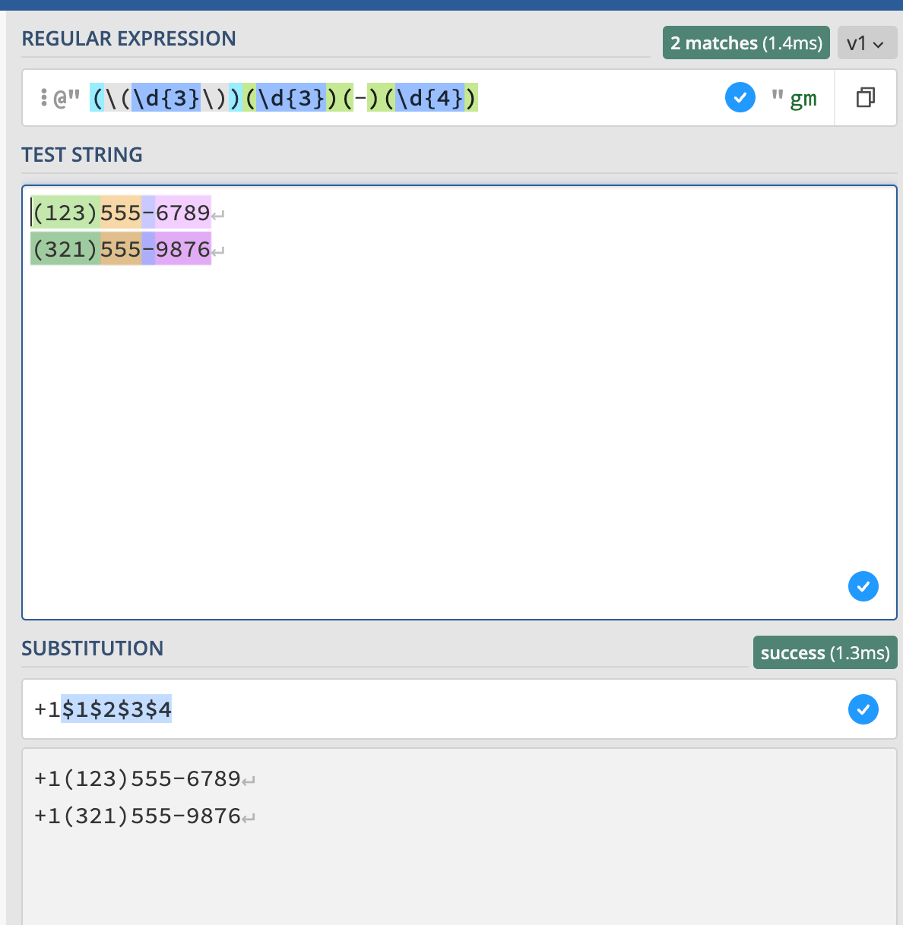Click the 2 matches badge
The width and height of the screenshot is (904, 926).
tap(745, 43)
